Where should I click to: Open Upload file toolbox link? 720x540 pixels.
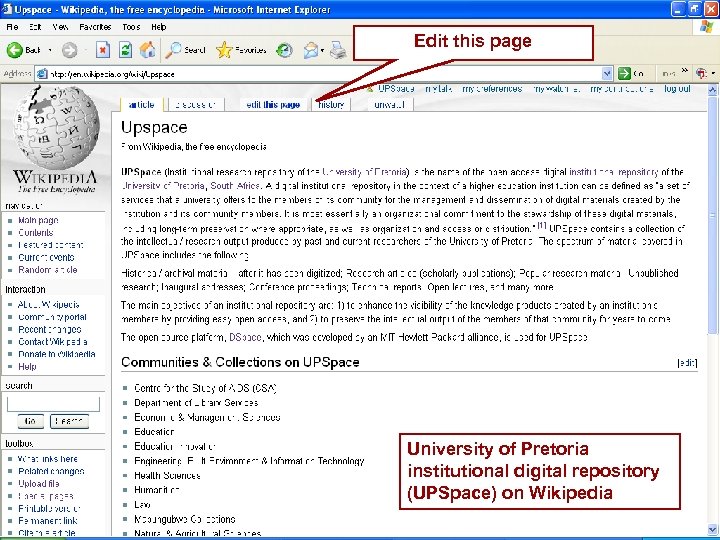[x=39, y=484]
